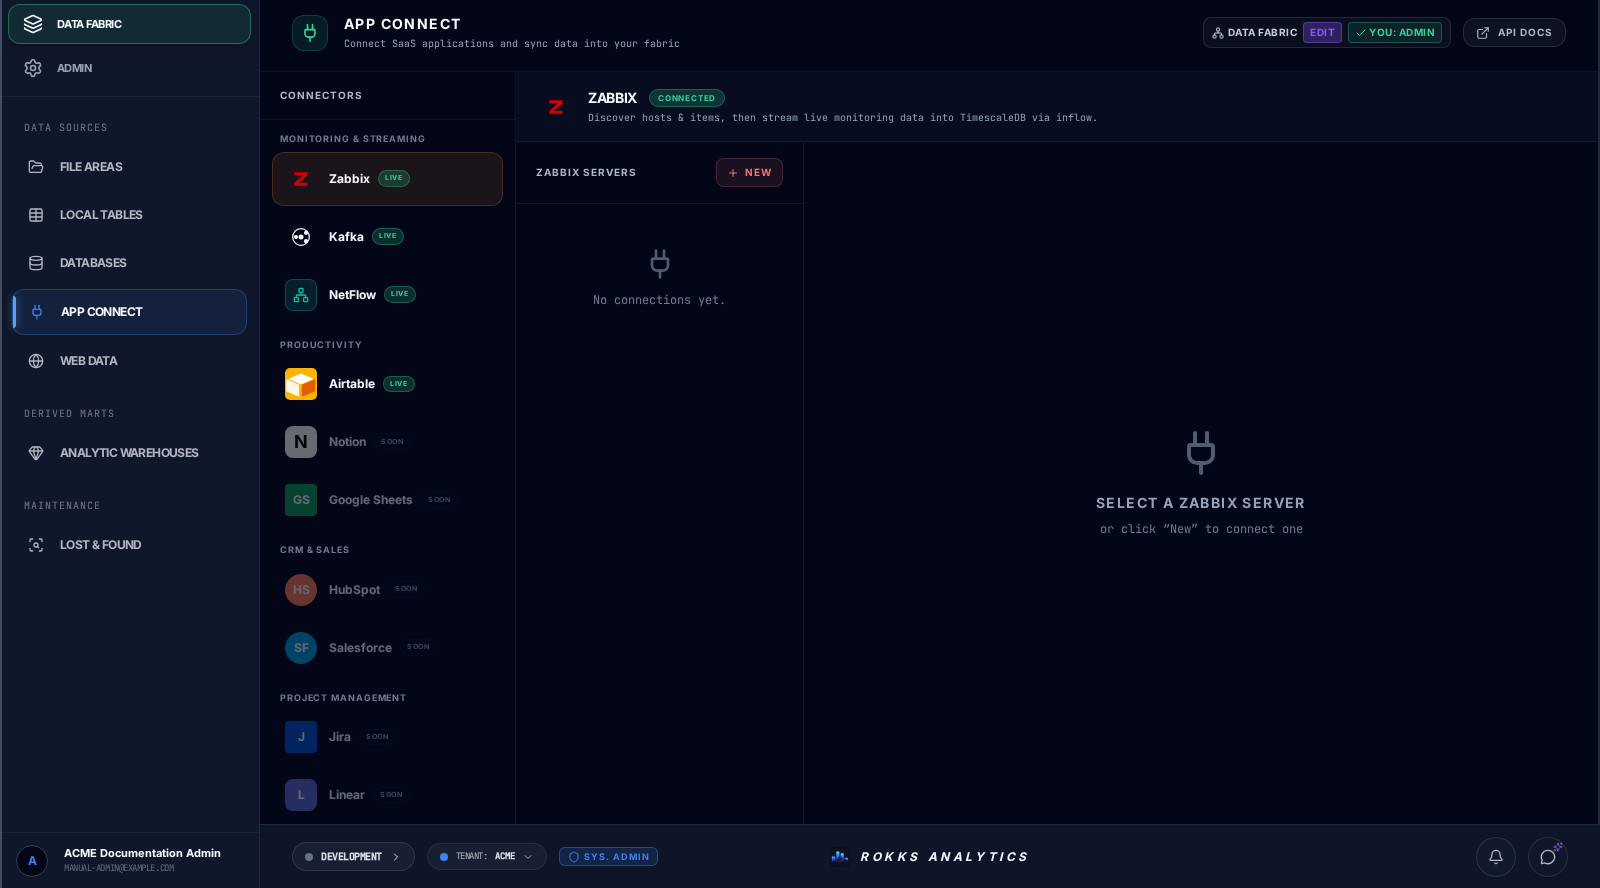
Task: Select the Google Sheets connector
Action: pyautogui.click(x=387, y=500)
